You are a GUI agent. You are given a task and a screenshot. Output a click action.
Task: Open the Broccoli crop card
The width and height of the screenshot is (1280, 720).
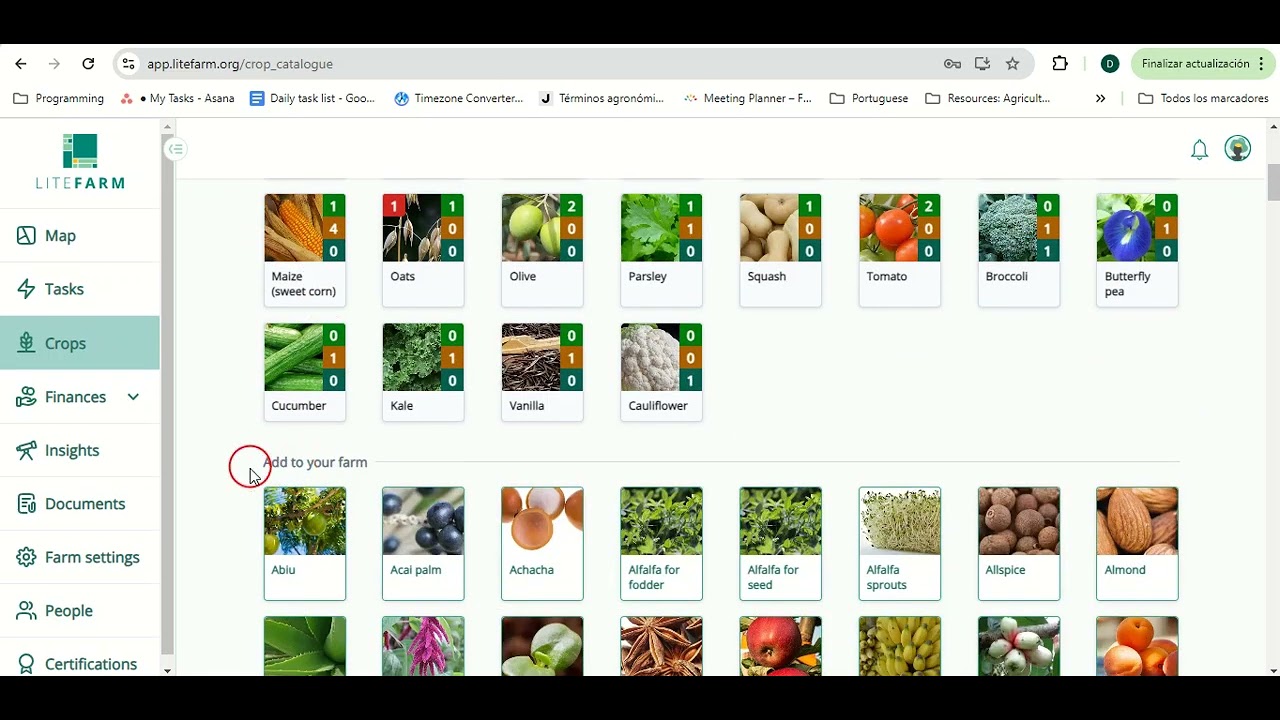pos(1018,250)
